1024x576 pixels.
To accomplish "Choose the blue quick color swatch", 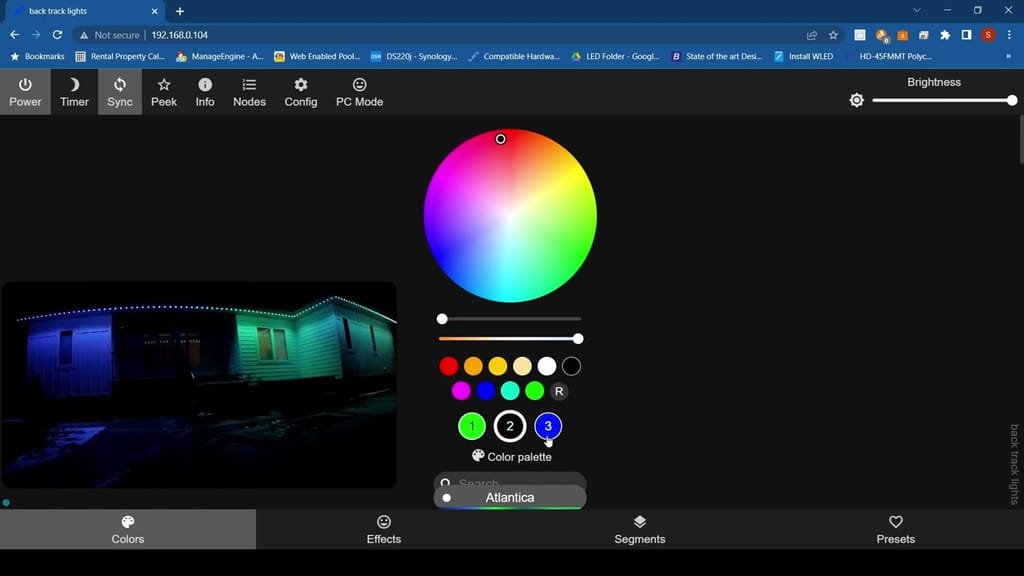I will (485, 391).
